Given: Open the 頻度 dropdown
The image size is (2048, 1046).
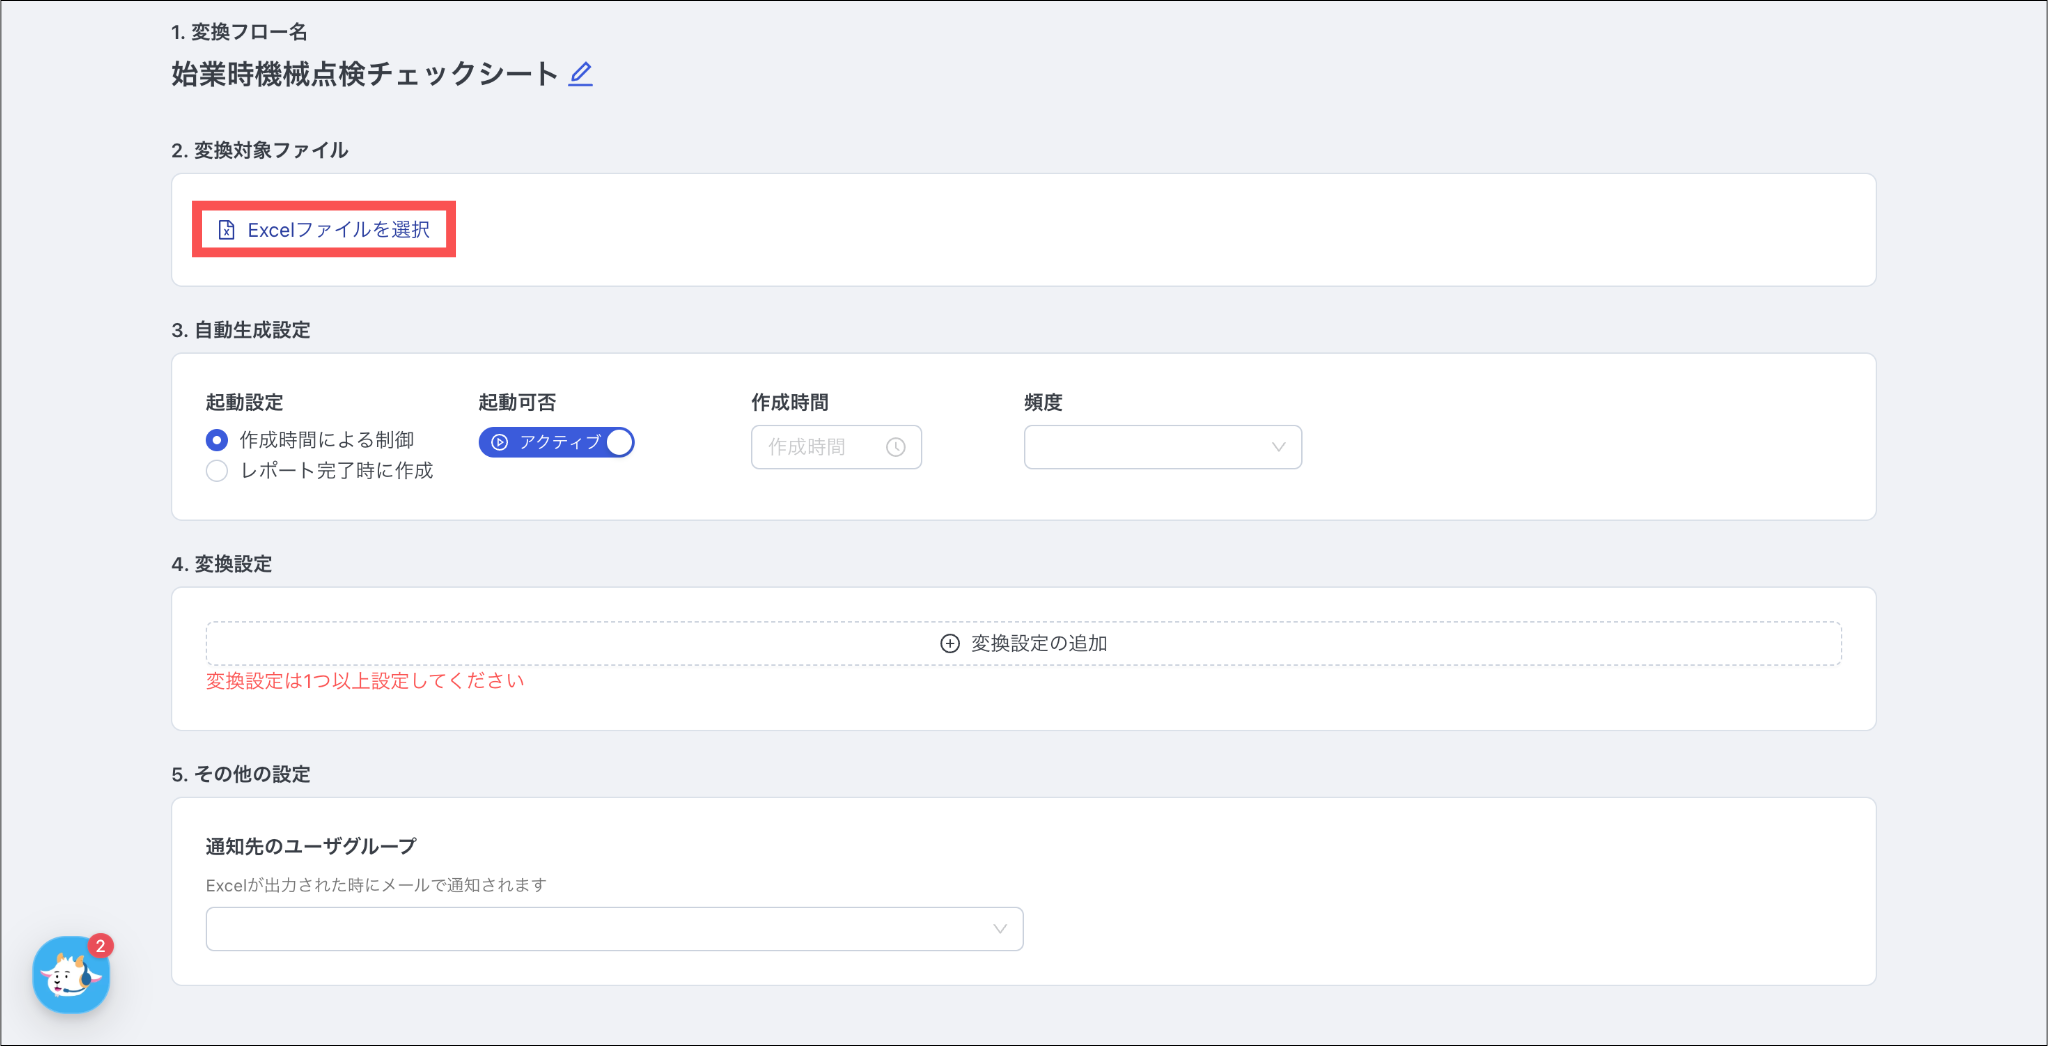Looking at the screenshot, I should point(1162,447).
